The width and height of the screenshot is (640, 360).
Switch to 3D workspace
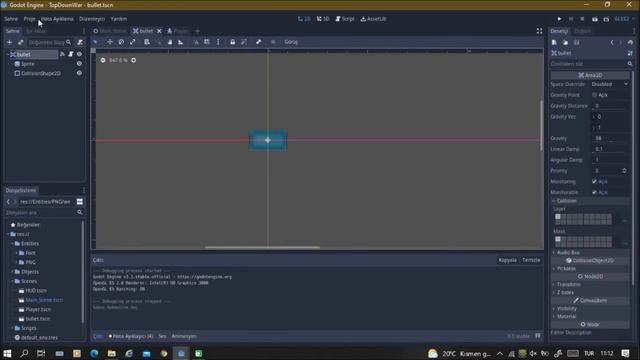tap(323, 19)
